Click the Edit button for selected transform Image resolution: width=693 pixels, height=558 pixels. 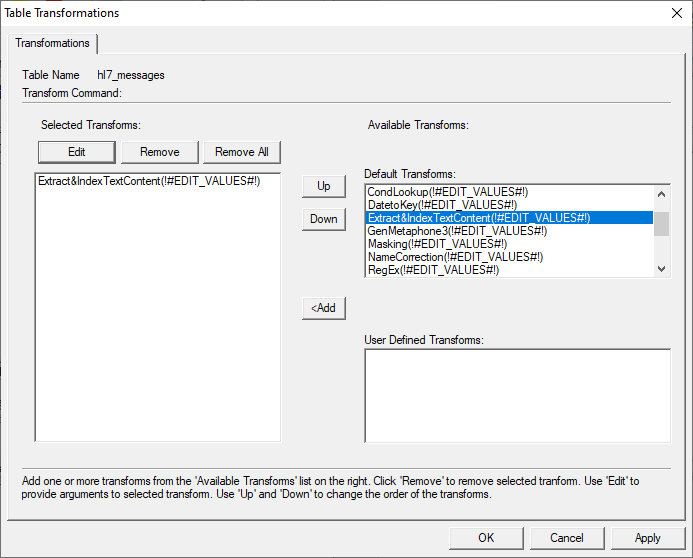76,152
